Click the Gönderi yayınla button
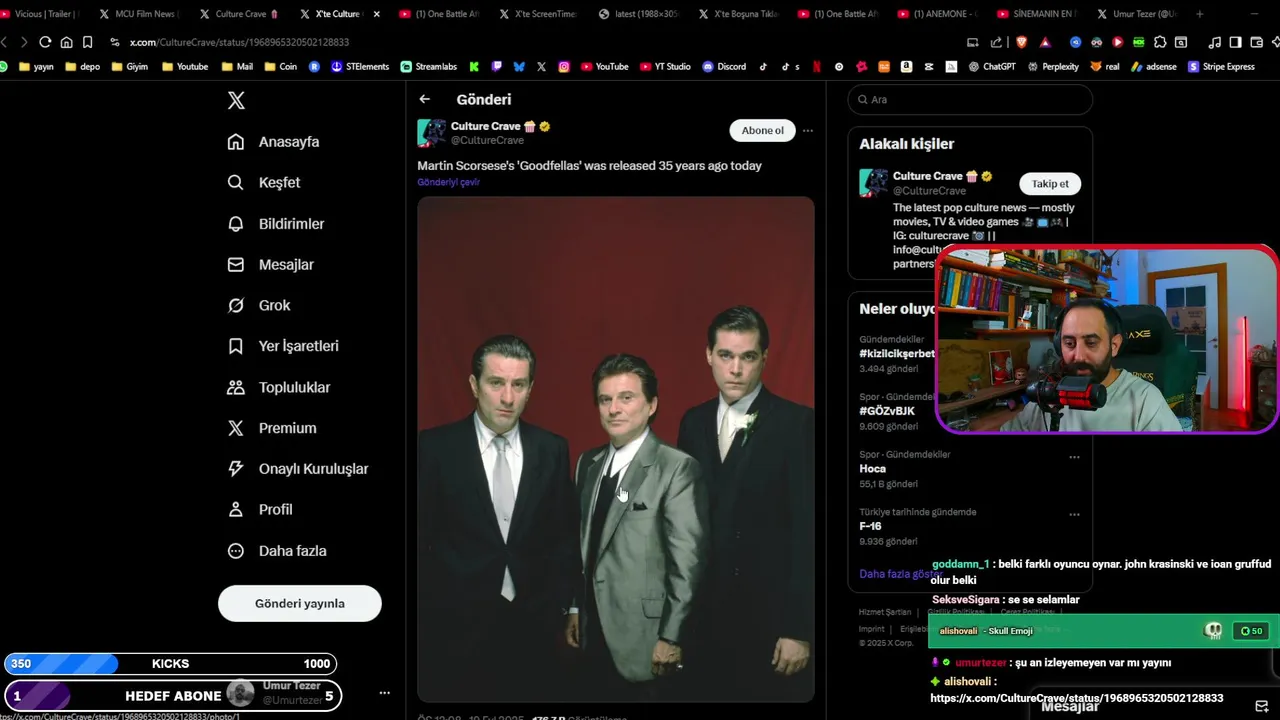 [300, 604]
